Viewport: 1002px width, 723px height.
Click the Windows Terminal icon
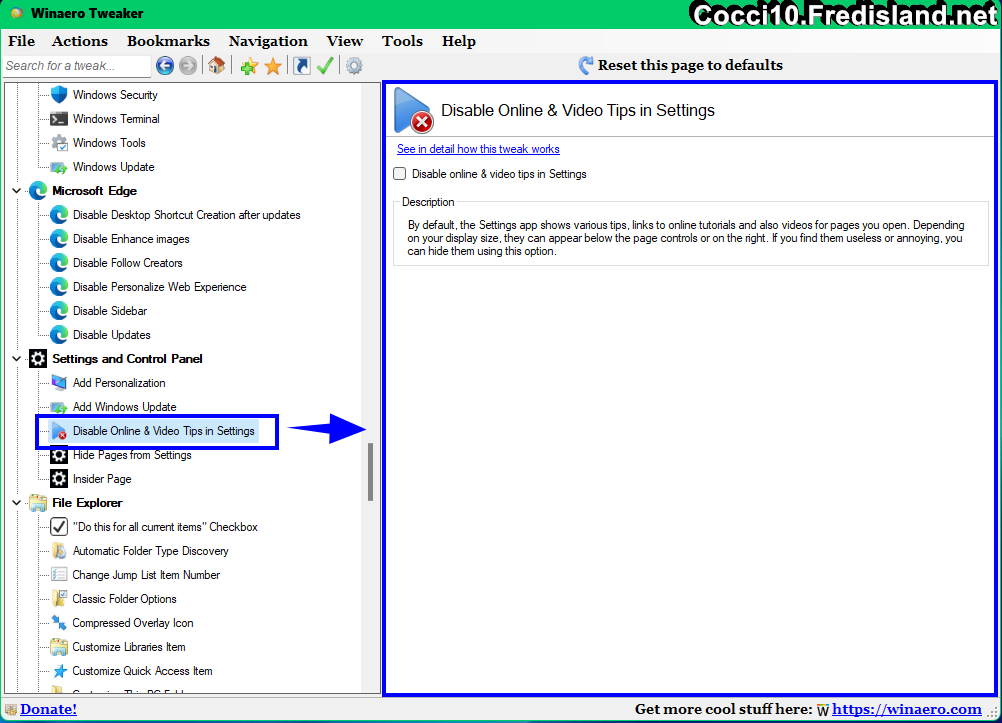(59, 119)
